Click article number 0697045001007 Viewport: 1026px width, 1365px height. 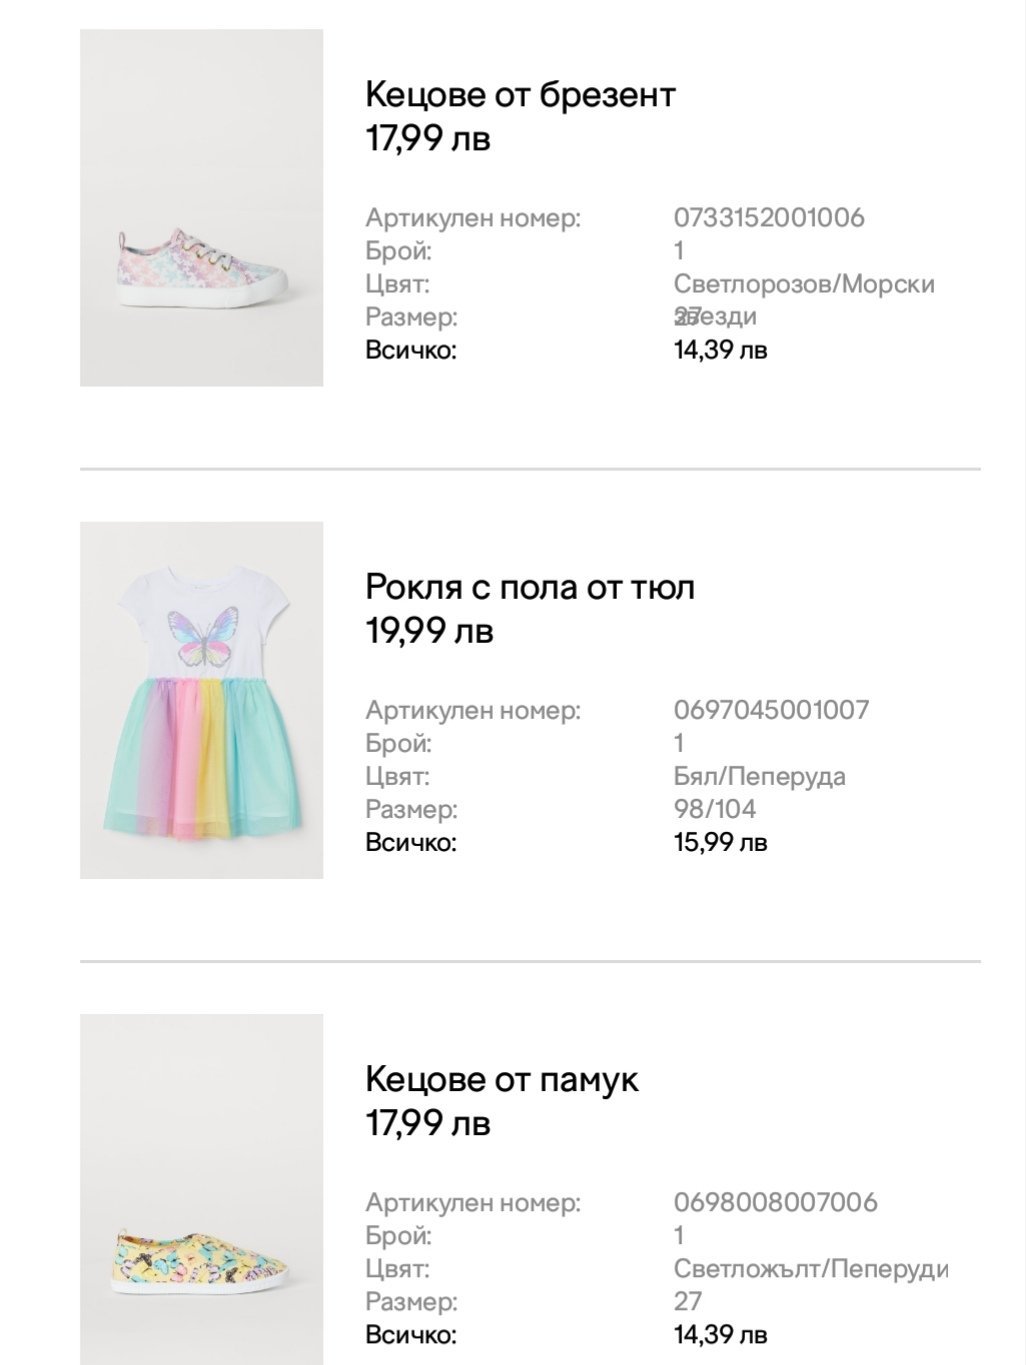coord(771,710)
